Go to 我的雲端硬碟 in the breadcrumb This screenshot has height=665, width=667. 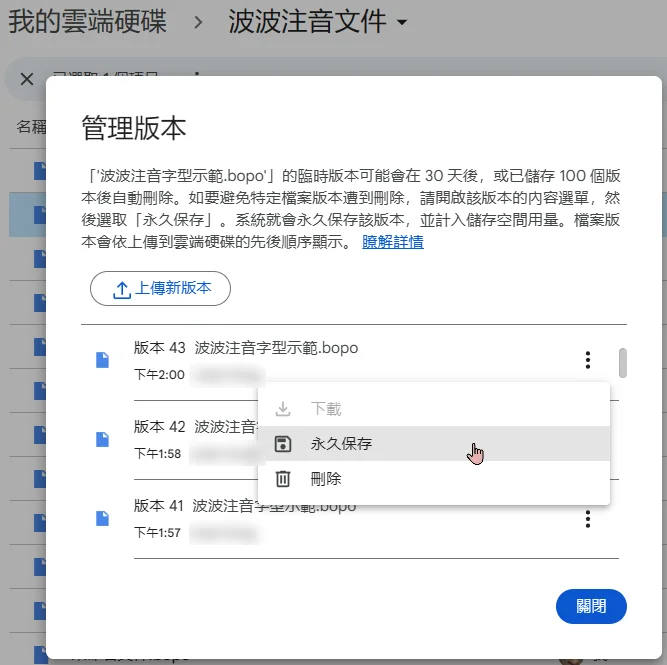coord(88,21)
